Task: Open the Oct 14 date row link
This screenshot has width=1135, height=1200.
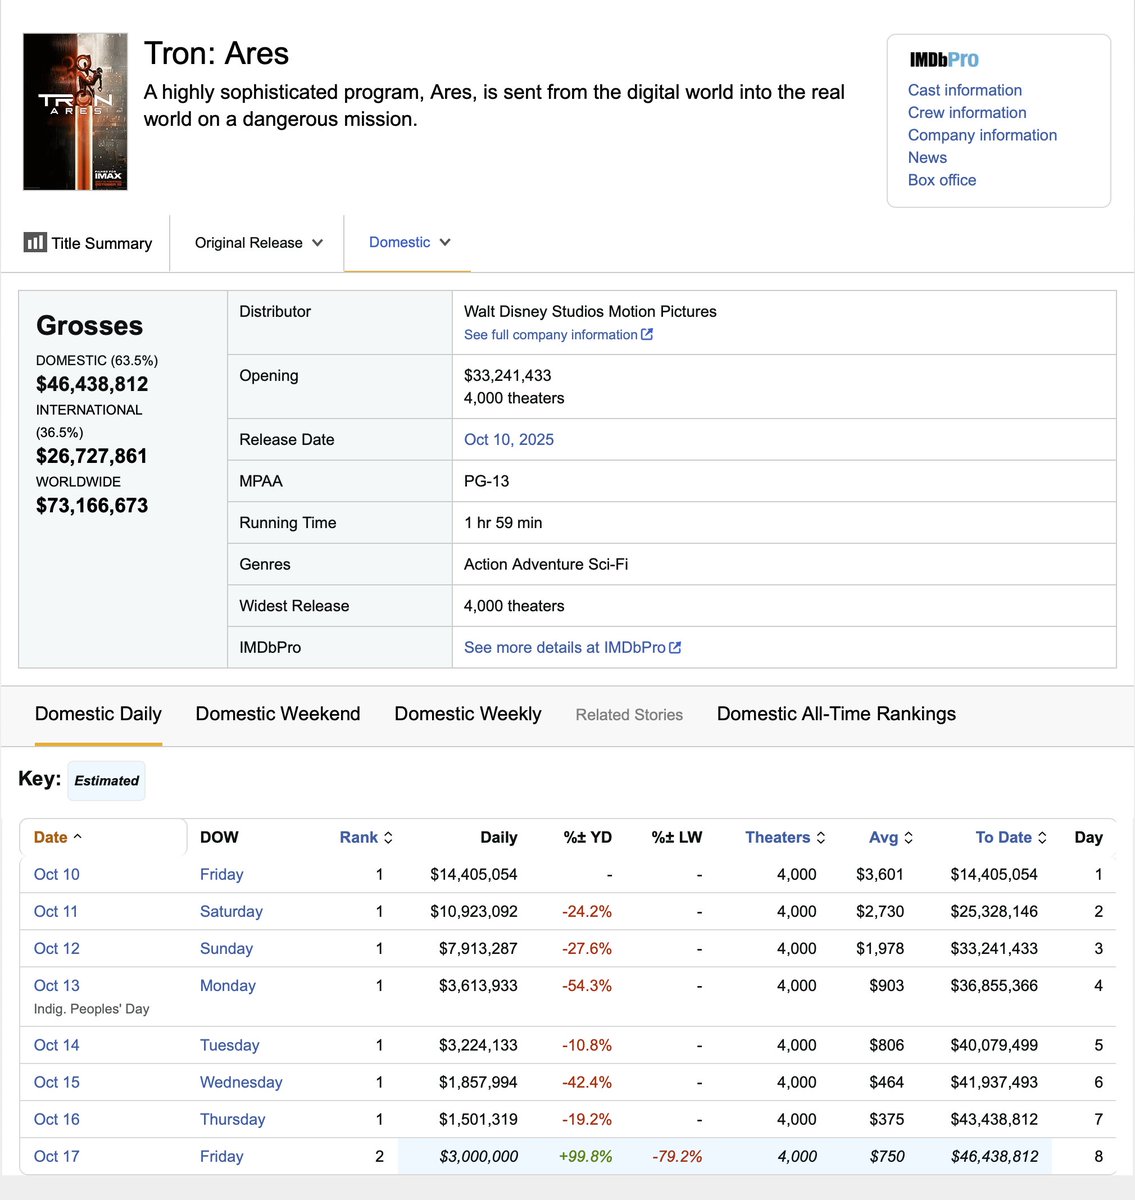Action: (x=57, y=1045)
